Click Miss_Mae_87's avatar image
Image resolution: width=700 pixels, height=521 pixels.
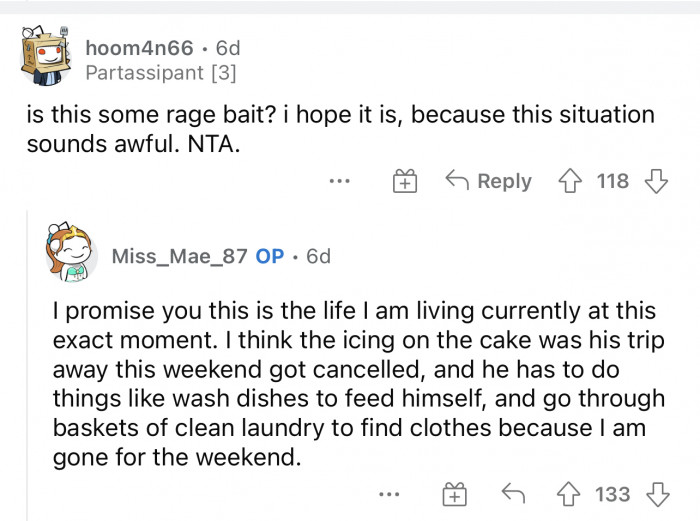click(x=69, y=255)
